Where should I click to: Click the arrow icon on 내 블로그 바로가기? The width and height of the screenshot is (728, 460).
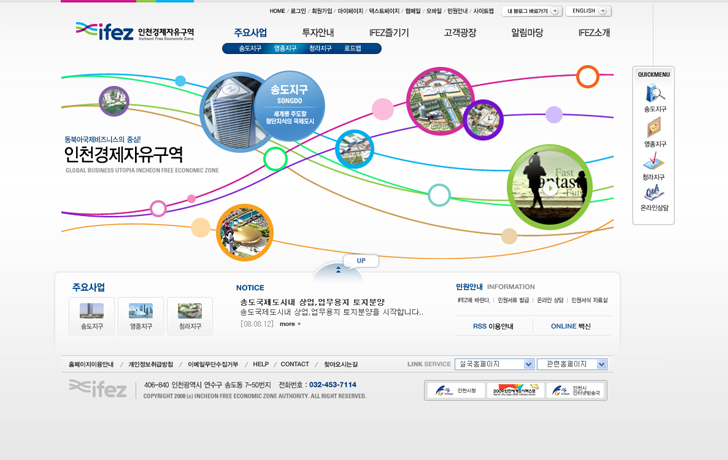coord(554,11)
